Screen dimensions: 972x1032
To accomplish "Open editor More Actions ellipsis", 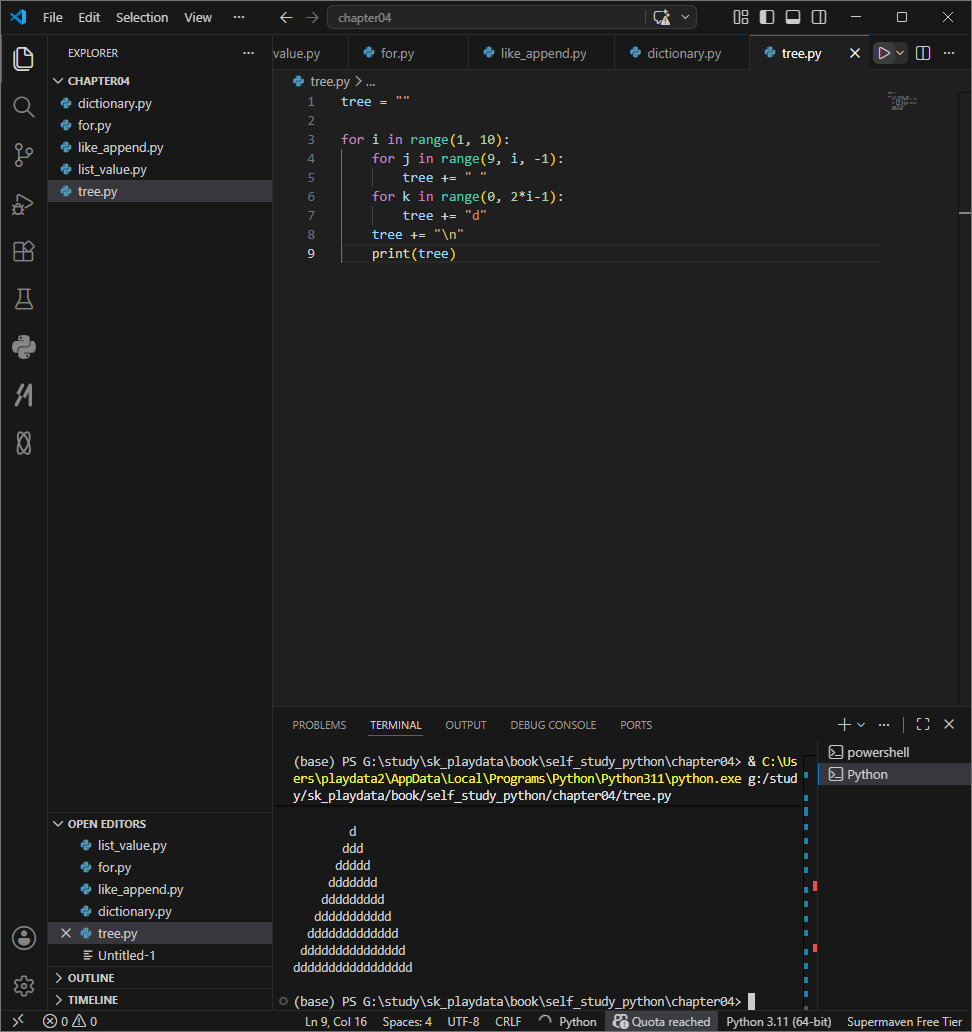I will pyautogui.click(x=949, y=53).
